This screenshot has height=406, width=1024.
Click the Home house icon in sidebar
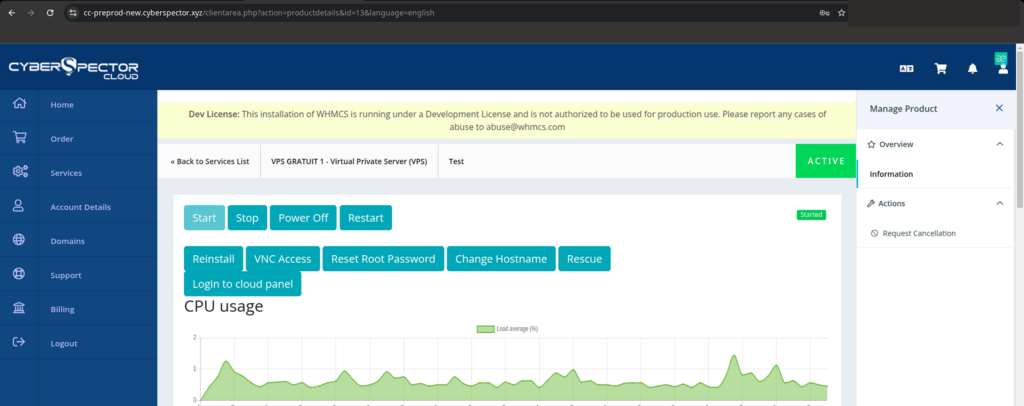20,104
